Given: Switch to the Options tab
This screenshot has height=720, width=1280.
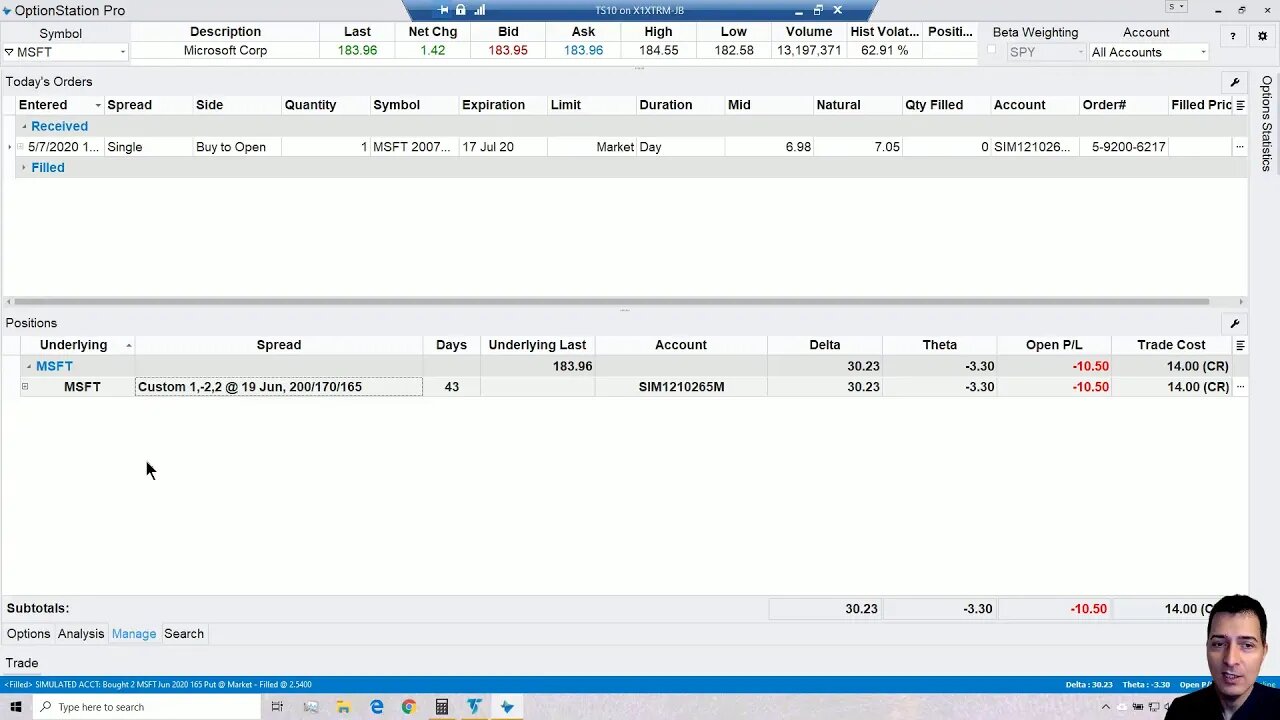Looking at the screenshot, I should [x=28, y=634].
